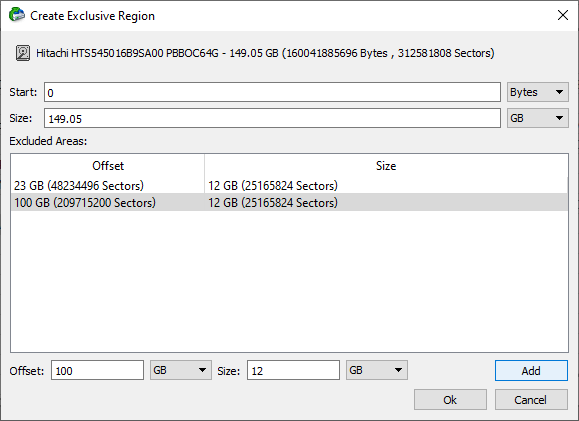
Task: Open the Start unit Bytes dropdown
Action: (x=538, y=92)
